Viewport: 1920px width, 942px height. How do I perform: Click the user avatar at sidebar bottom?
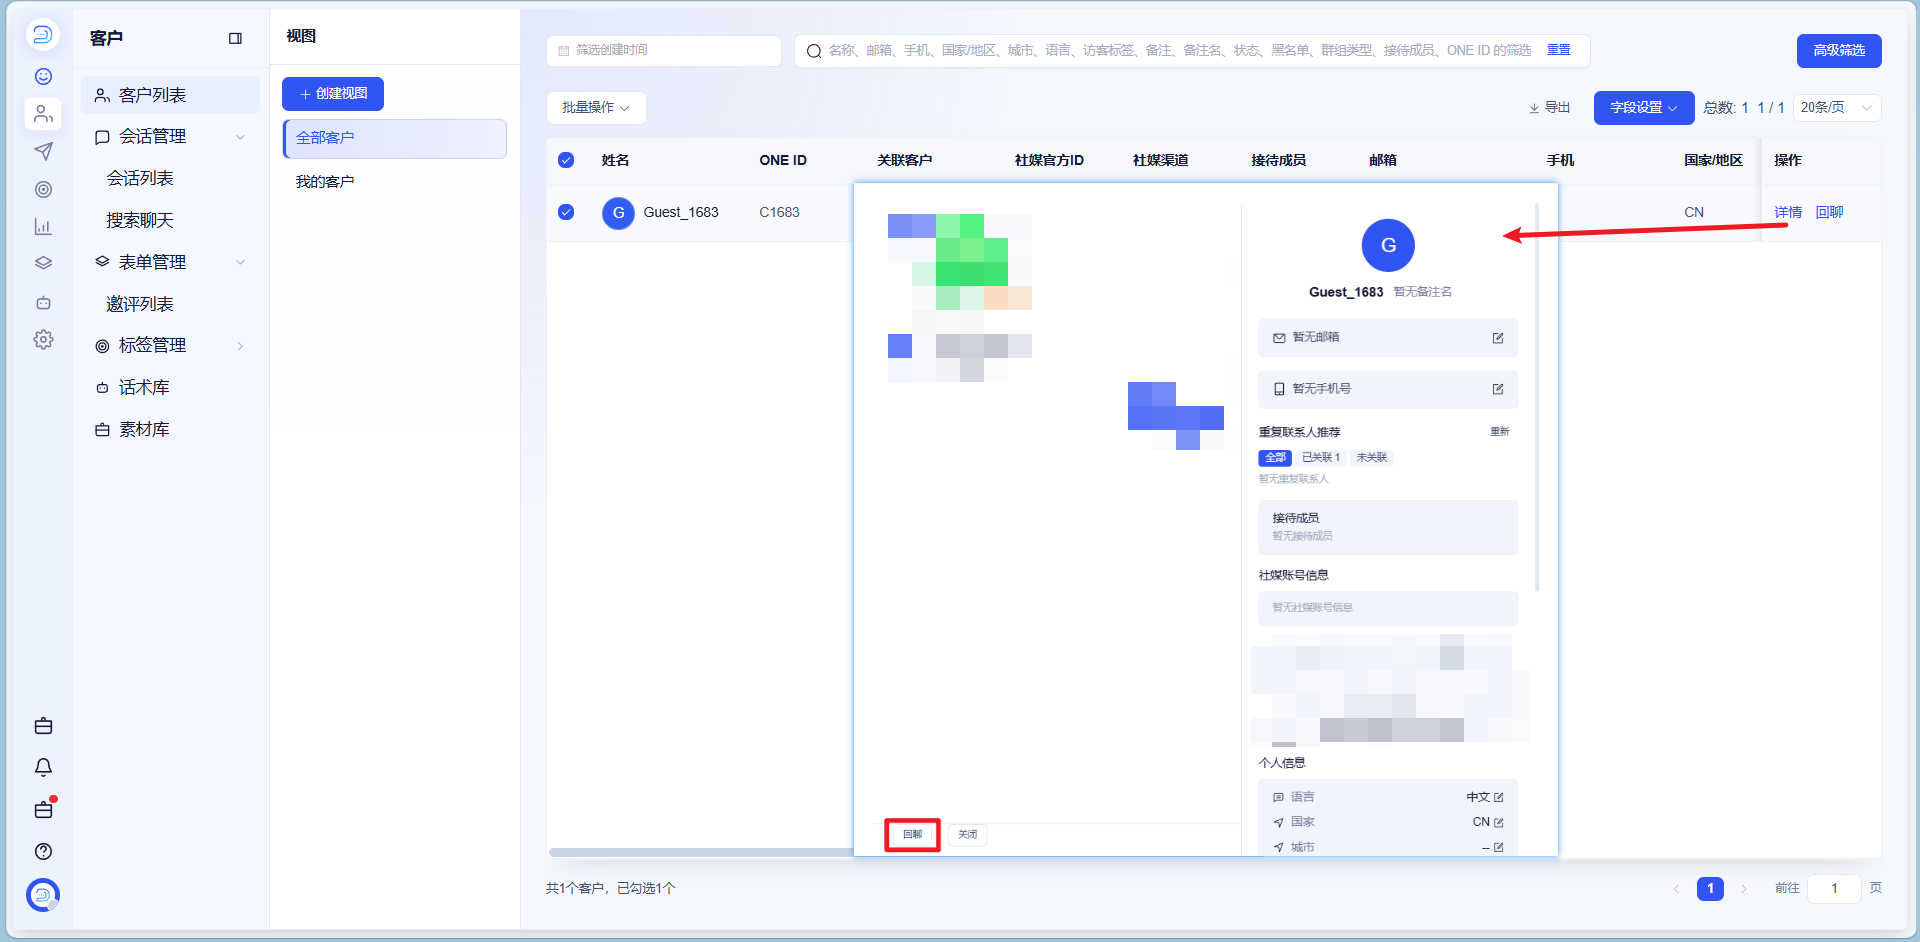coord(43,895)
